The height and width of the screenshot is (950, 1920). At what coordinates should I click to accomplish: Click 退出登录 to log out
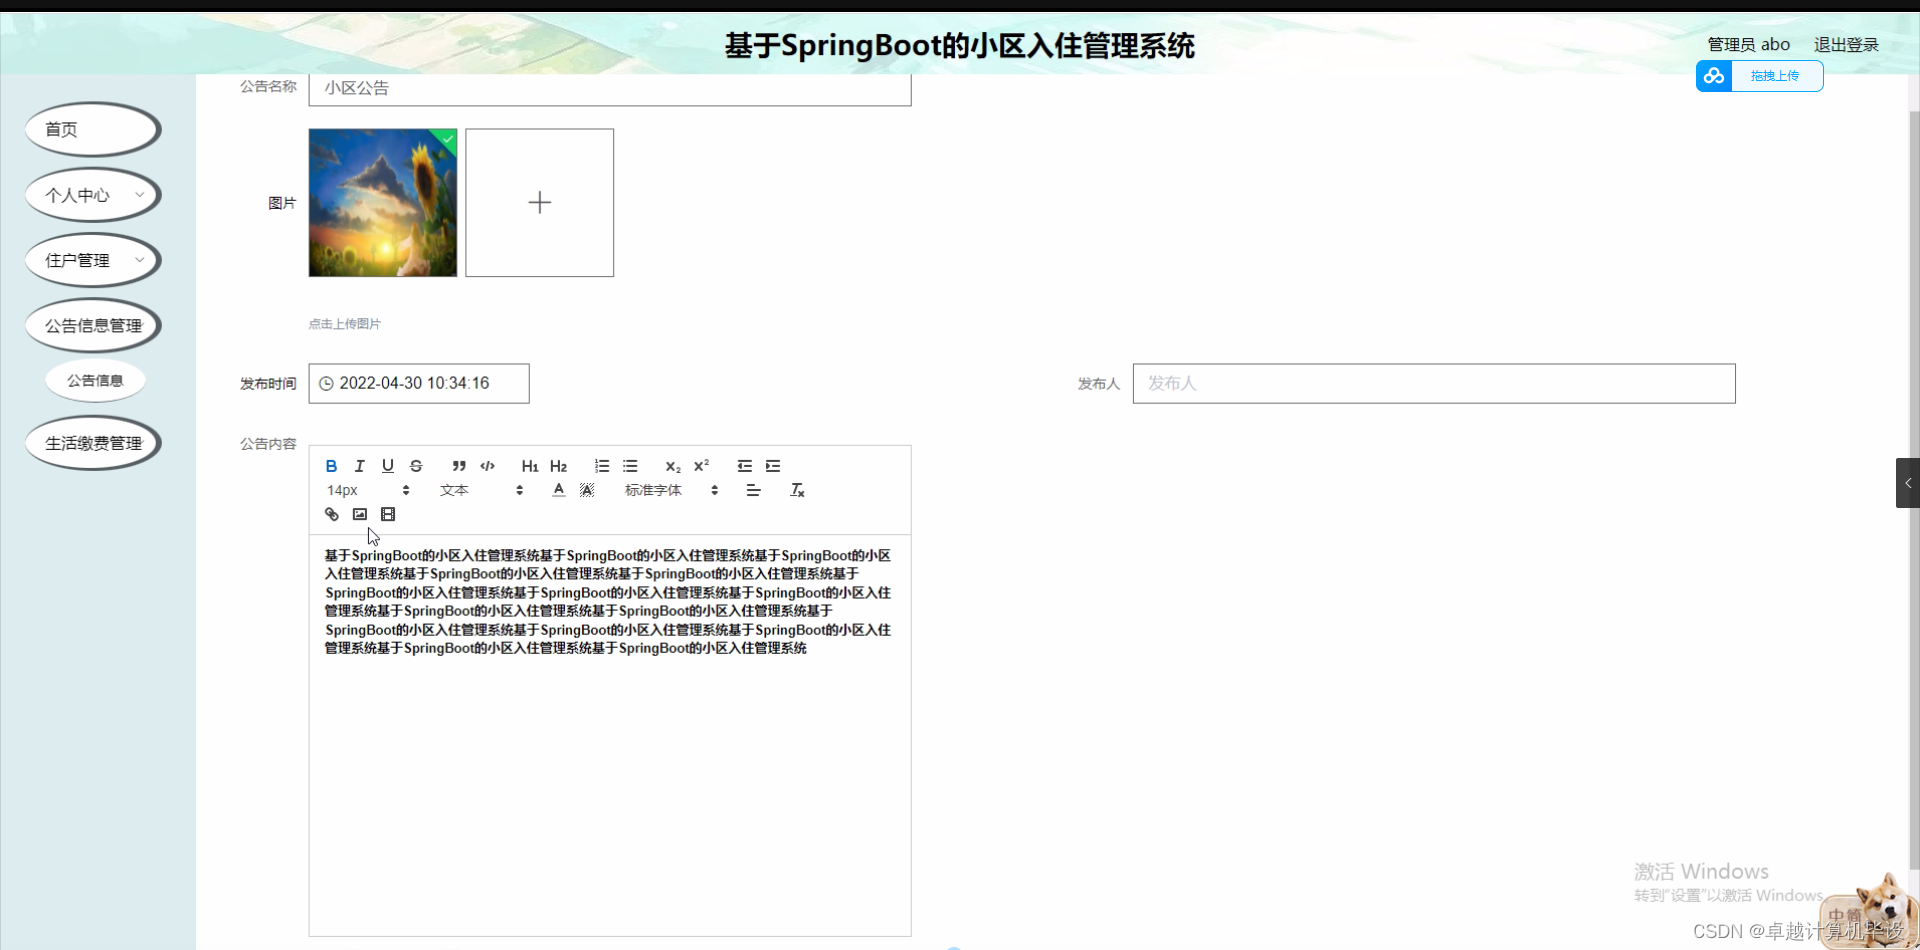pos(1846,44)
